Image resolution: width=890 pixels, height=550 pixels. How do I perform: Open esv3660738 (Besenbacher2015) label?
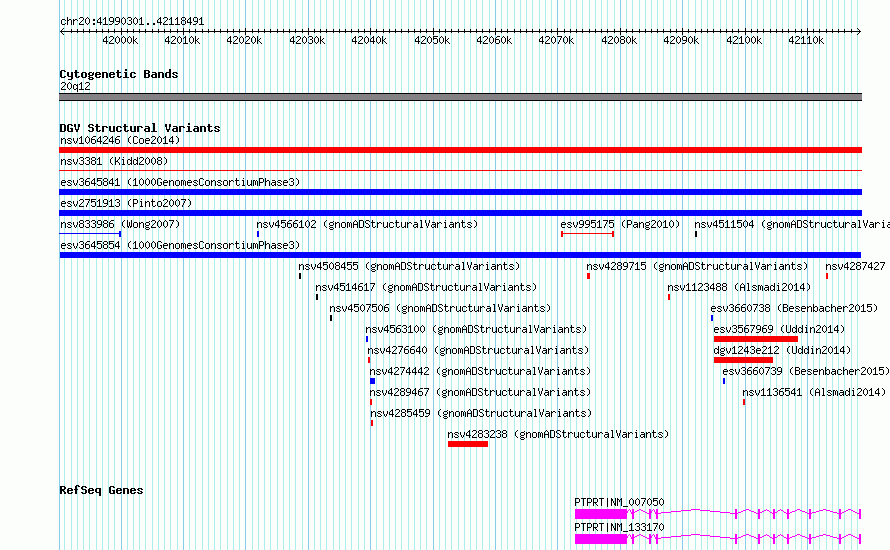tap(794, 308)
